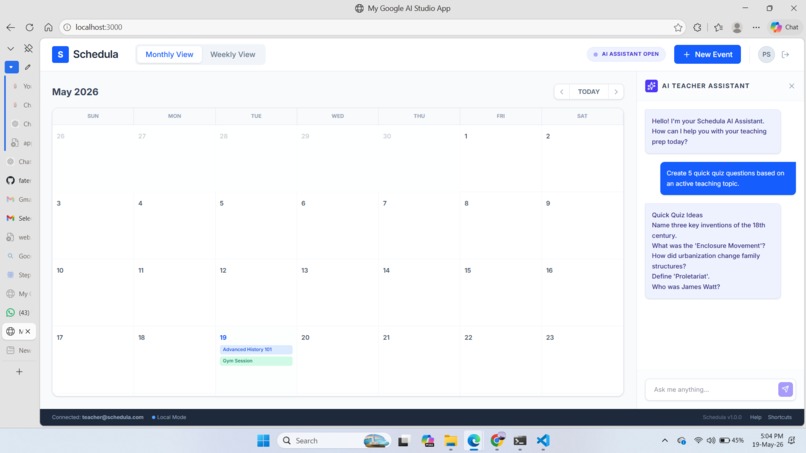Open the Help link in footer
Viewport: 806px width, 453px height.
pos(755,417)
